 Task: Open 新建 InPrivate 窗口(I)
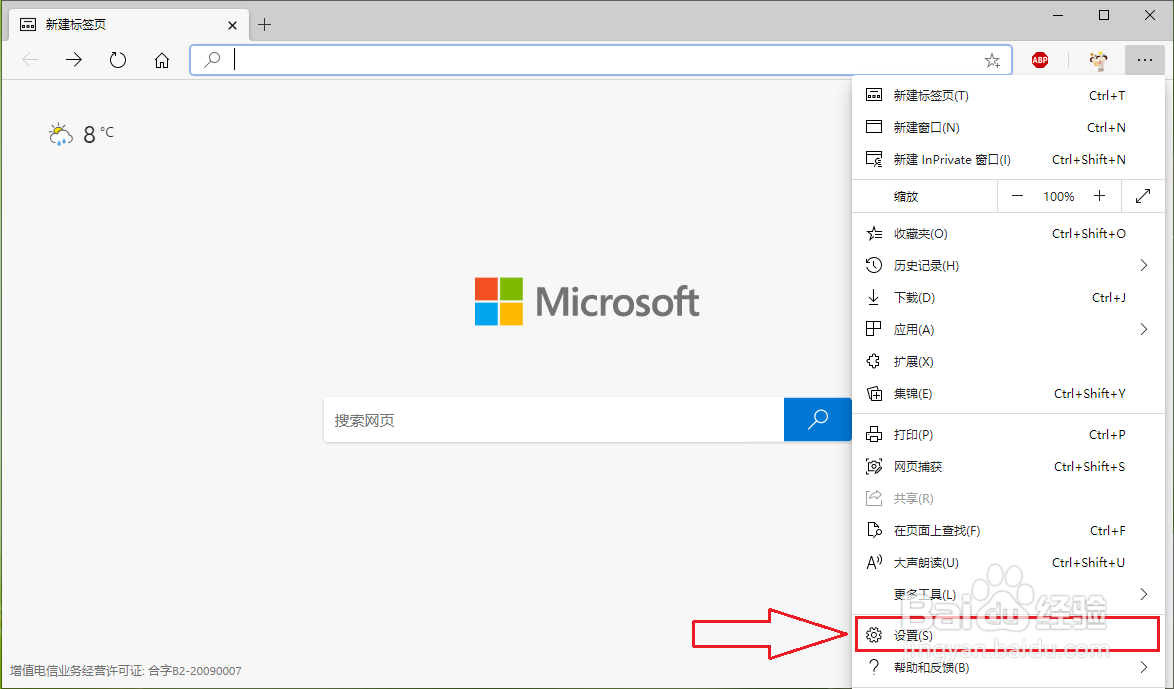[1009, 160]
